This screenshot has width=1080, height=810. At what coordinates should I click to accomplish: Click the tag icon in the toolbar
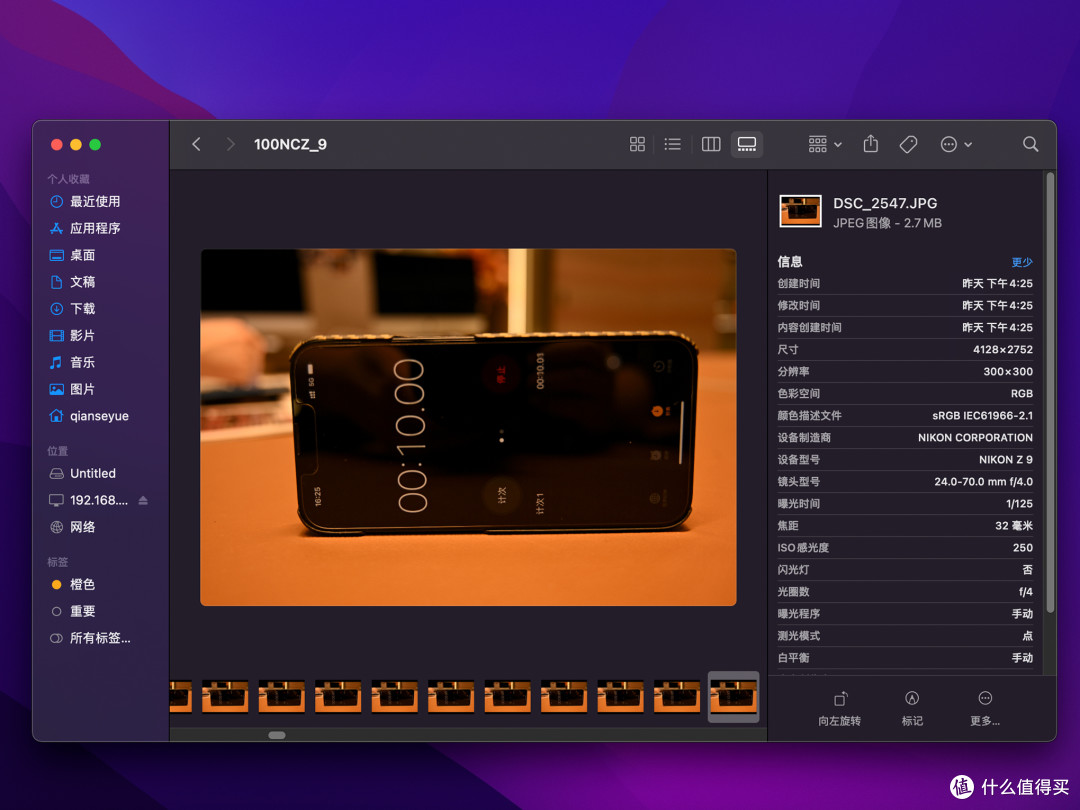[908, 144]
